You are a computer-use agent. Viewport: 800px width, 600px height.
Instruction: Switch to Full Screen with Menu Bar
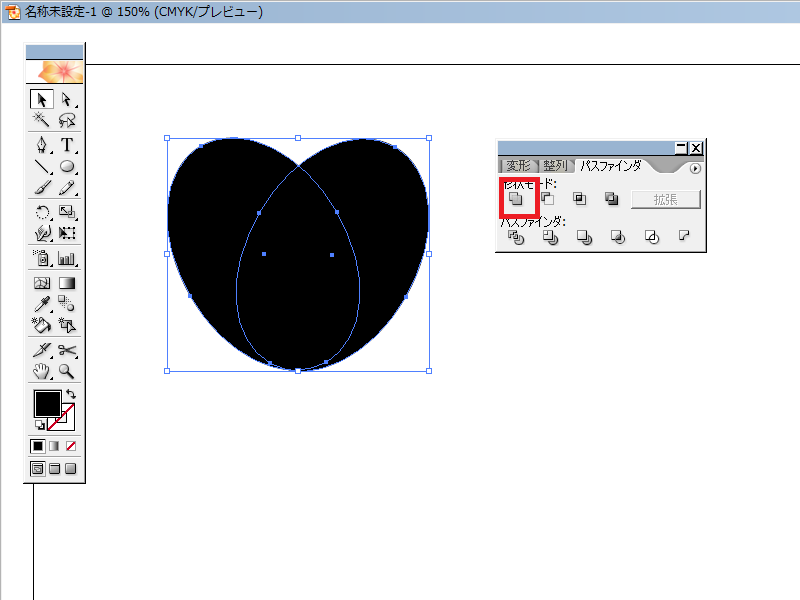click(55, 468)
